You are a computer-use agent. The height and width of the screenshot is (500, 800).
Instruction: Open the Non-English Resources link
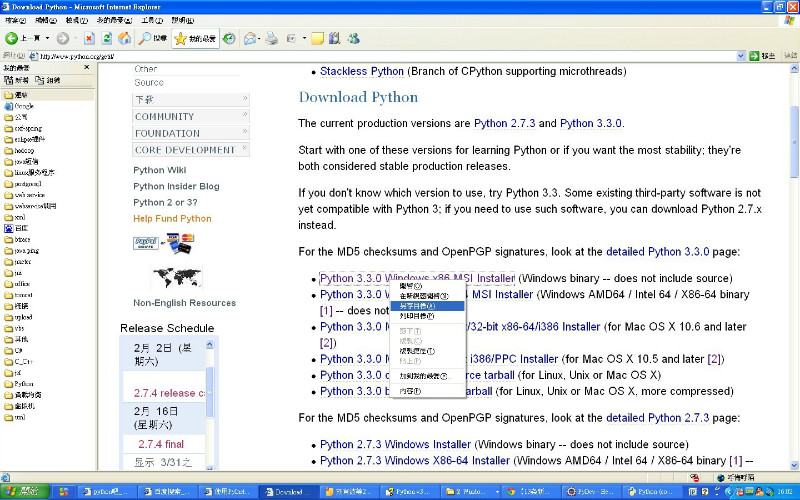click(x=185, y=303)
